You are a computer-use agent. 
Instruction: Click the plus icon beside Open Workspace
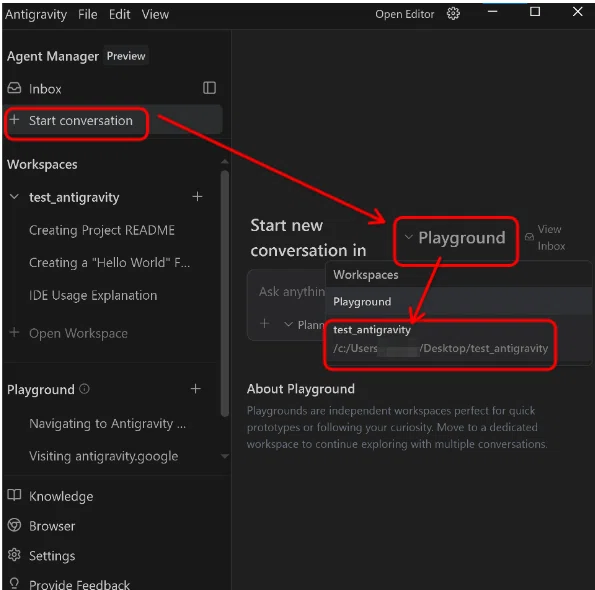coord(14,332)
